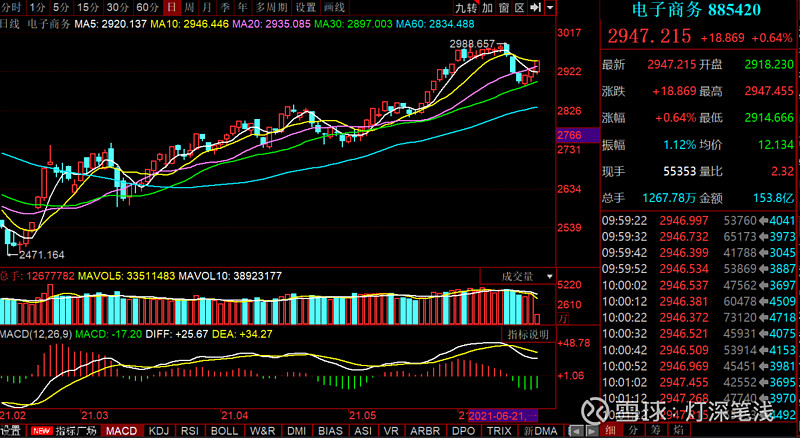The height and width of the screenshot is (438, 800).
Task: Select the BOLL indicator tab
Action: [224, 431]
